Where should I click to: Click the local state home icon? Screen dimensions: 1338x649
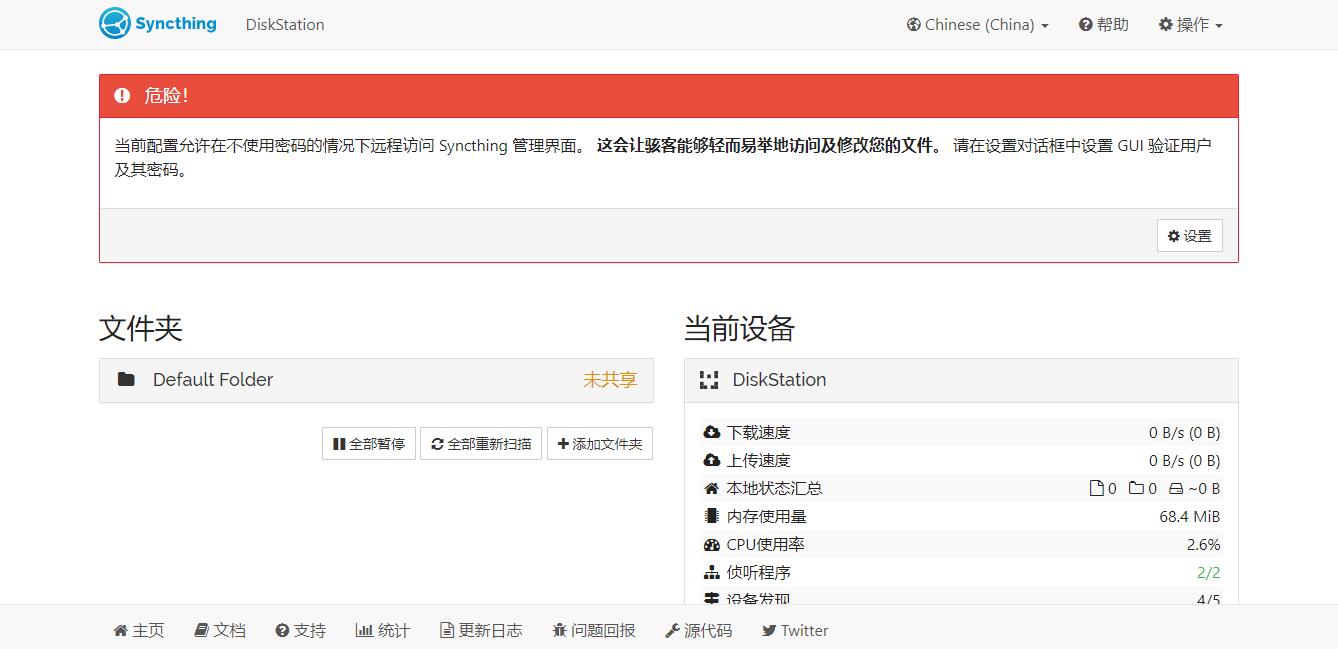tap(711, 488)
